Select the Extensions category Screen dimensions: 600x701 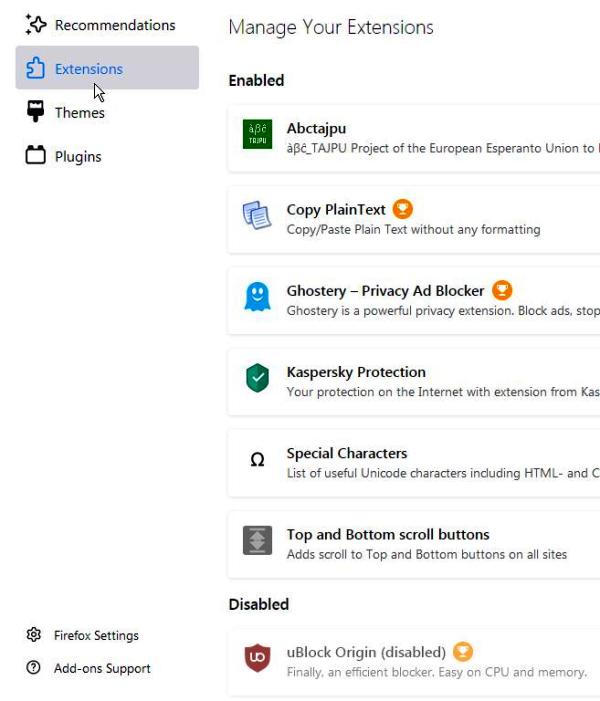pos(107,68)
